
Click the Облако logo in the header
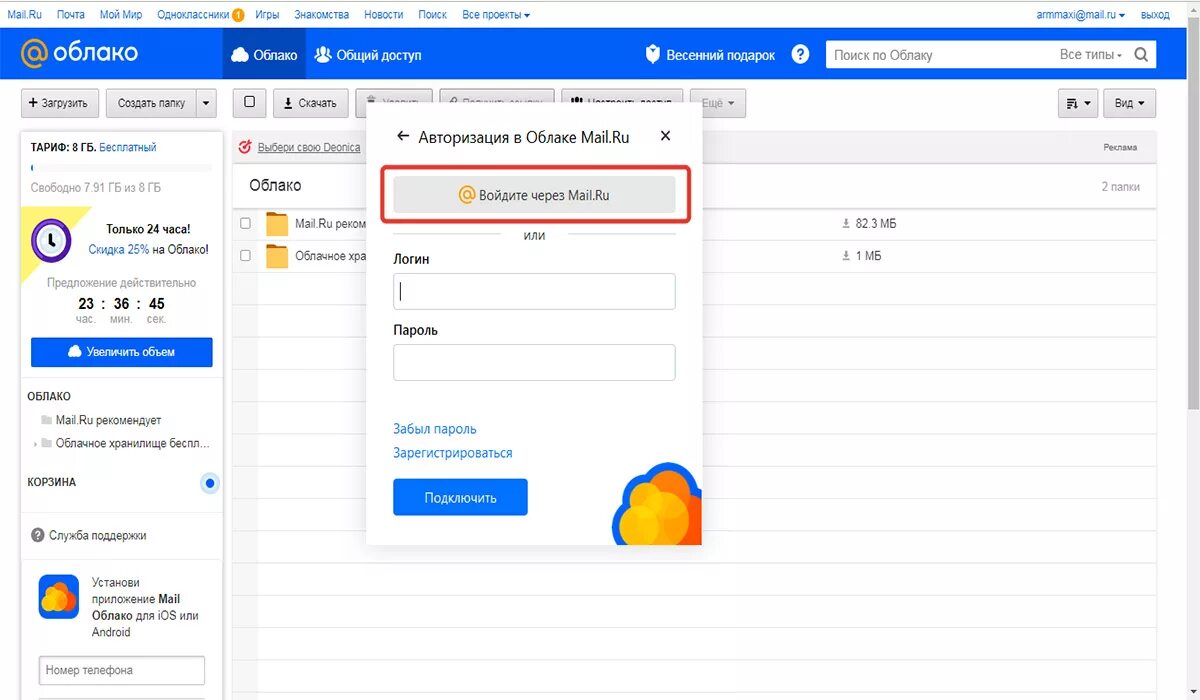(80, 53)
